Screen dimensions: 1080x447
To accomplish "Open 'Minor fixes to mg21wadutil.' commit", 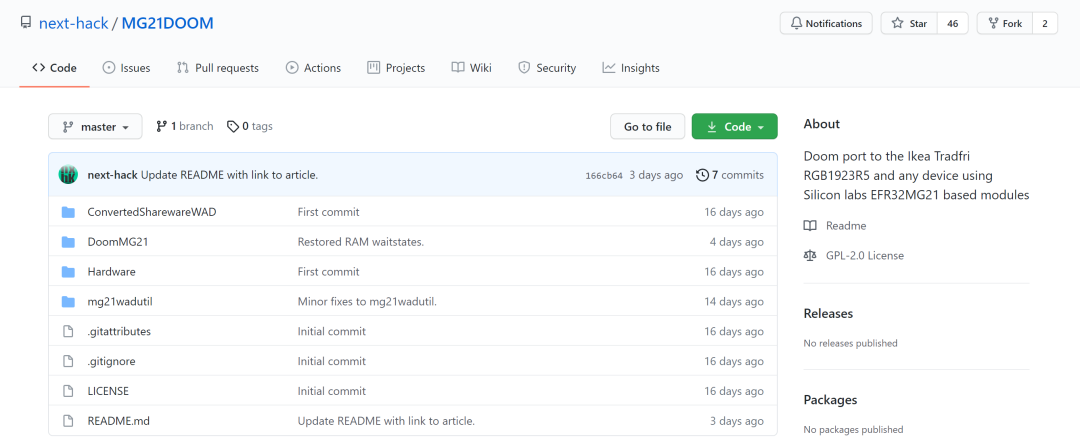I will pyautogui.click(x=367, y=302).
